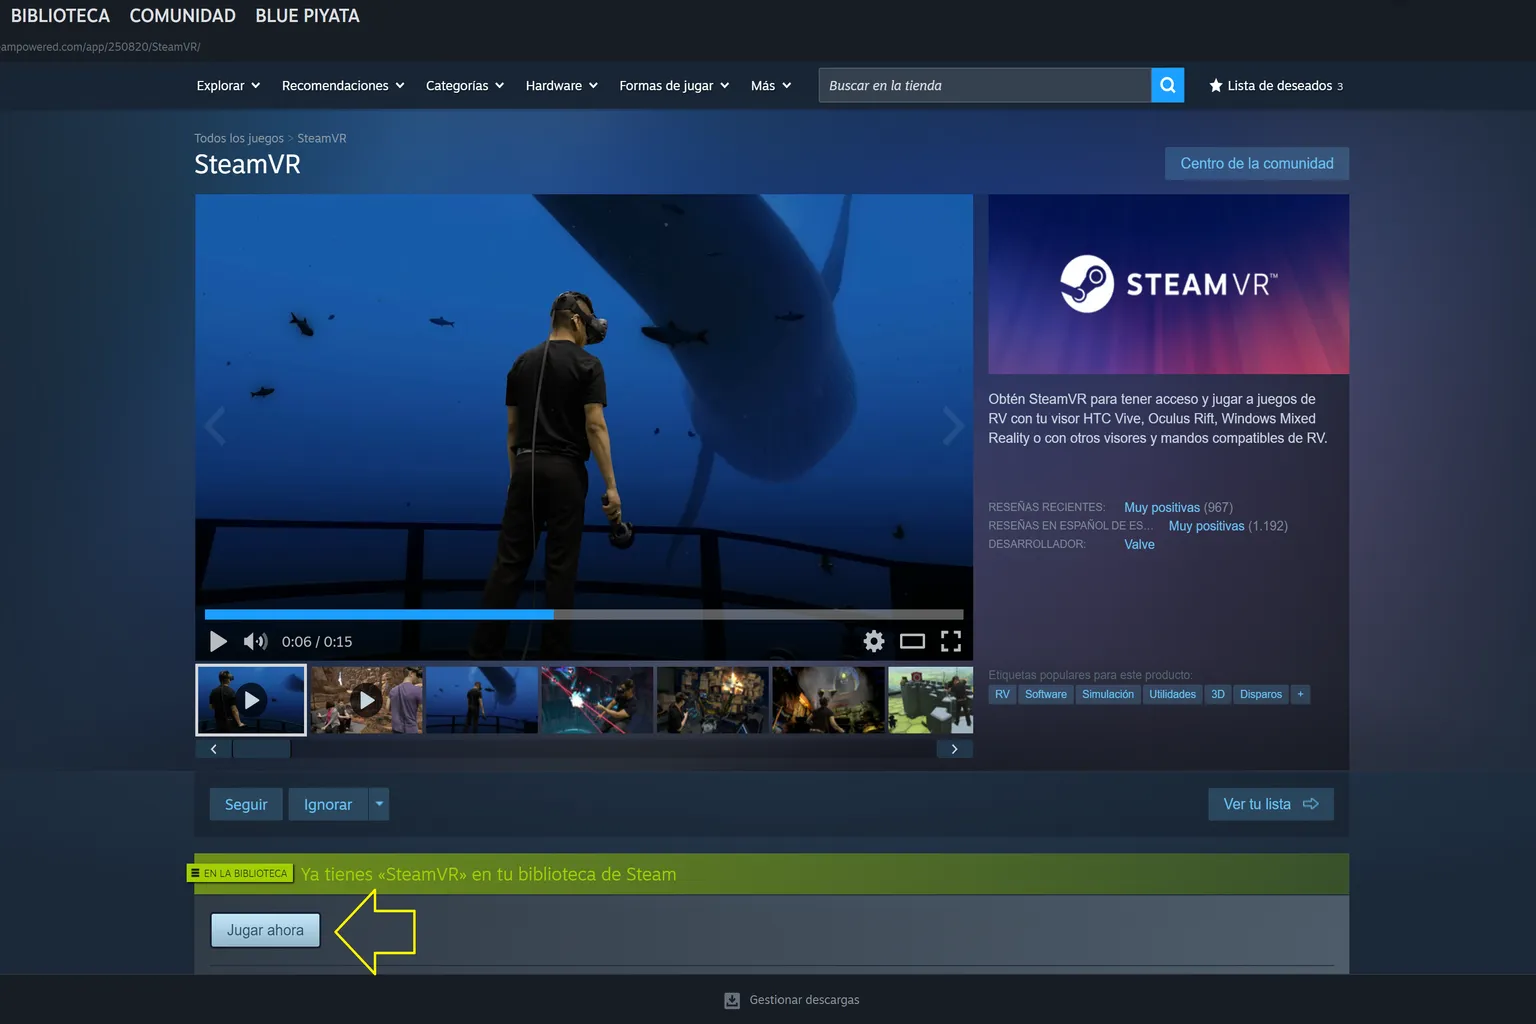The height and width of the screenshot is (1024, 1536).
Task: Click Ver tu lista button
Action: tap(1271, 804)
